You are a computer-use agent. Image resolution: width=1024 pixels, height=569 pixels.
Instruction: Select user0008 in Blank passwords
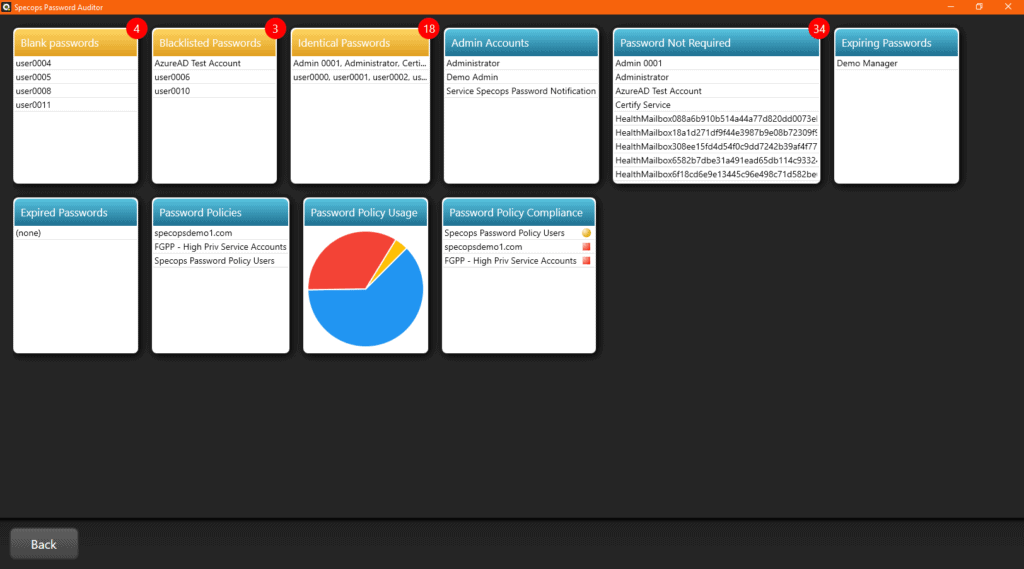coord(76,91)
